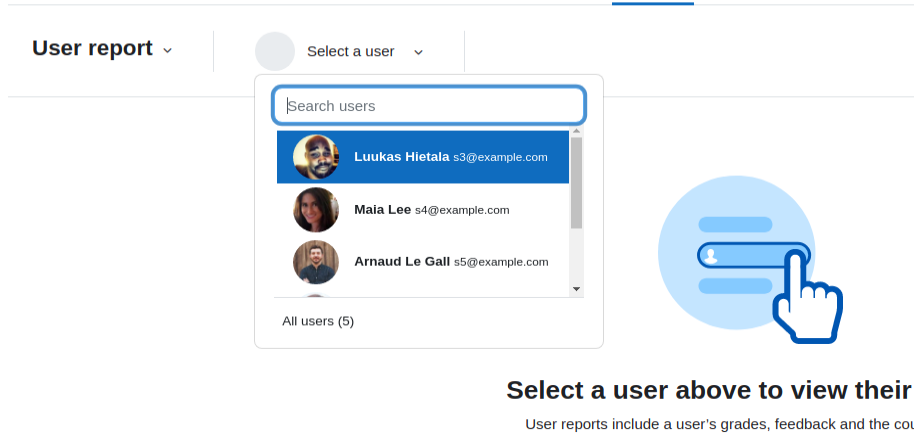Click the scrollbar down arrow in user list
Screen dimensions: 914x448
pos(576,289)
